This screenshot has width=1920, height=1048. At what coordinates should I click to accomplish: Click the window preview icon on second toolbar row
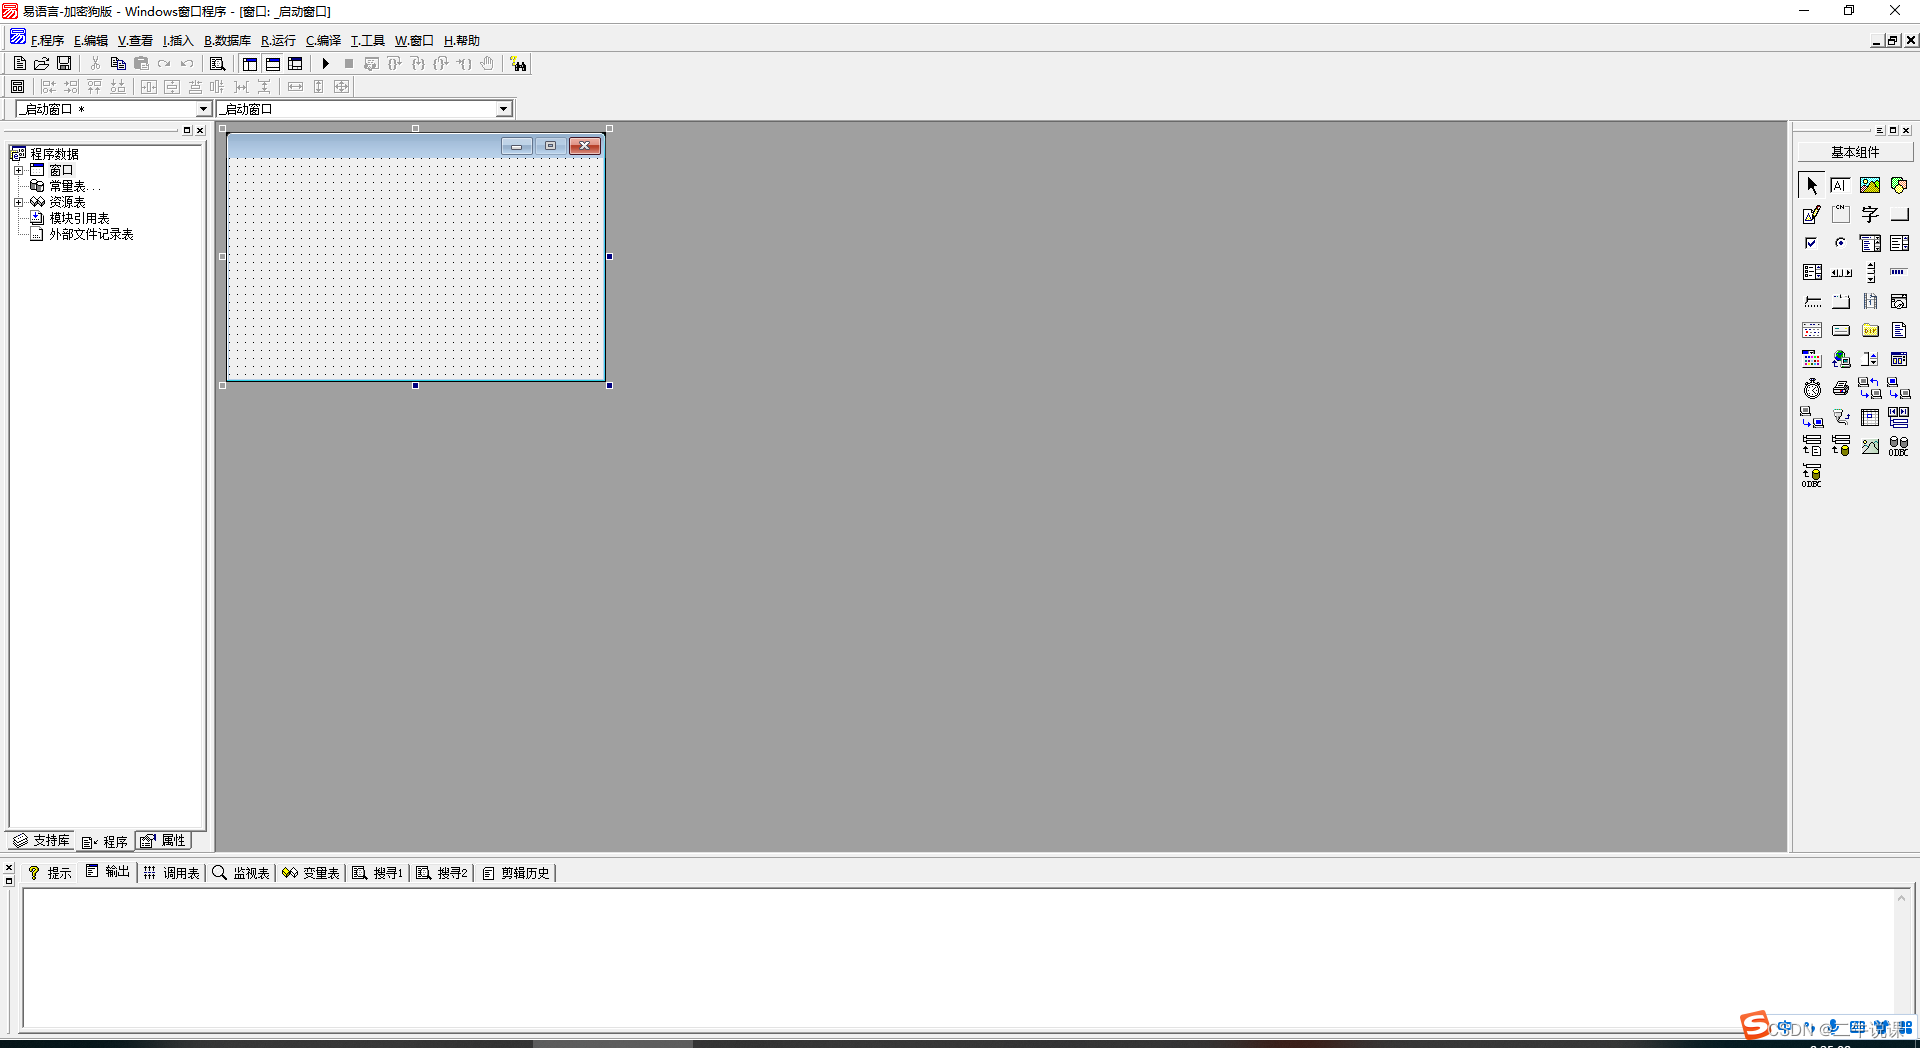[x=18, y=87]
